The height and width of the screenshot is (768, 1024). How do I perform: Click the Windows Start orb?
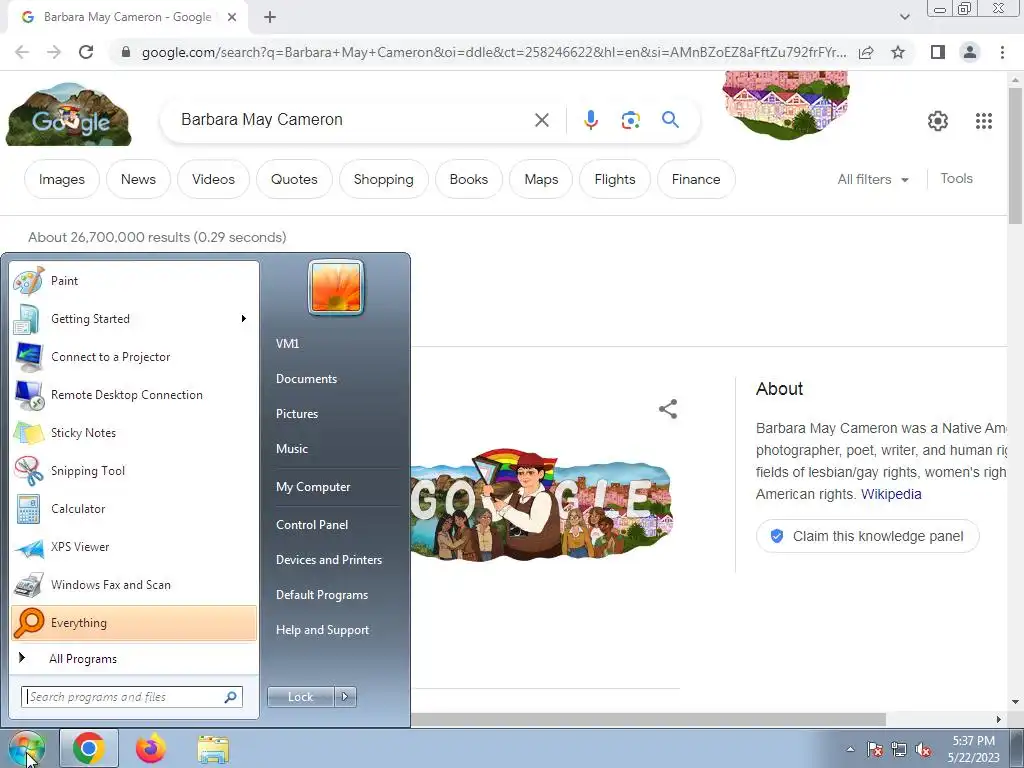click(x=26, y=748)
